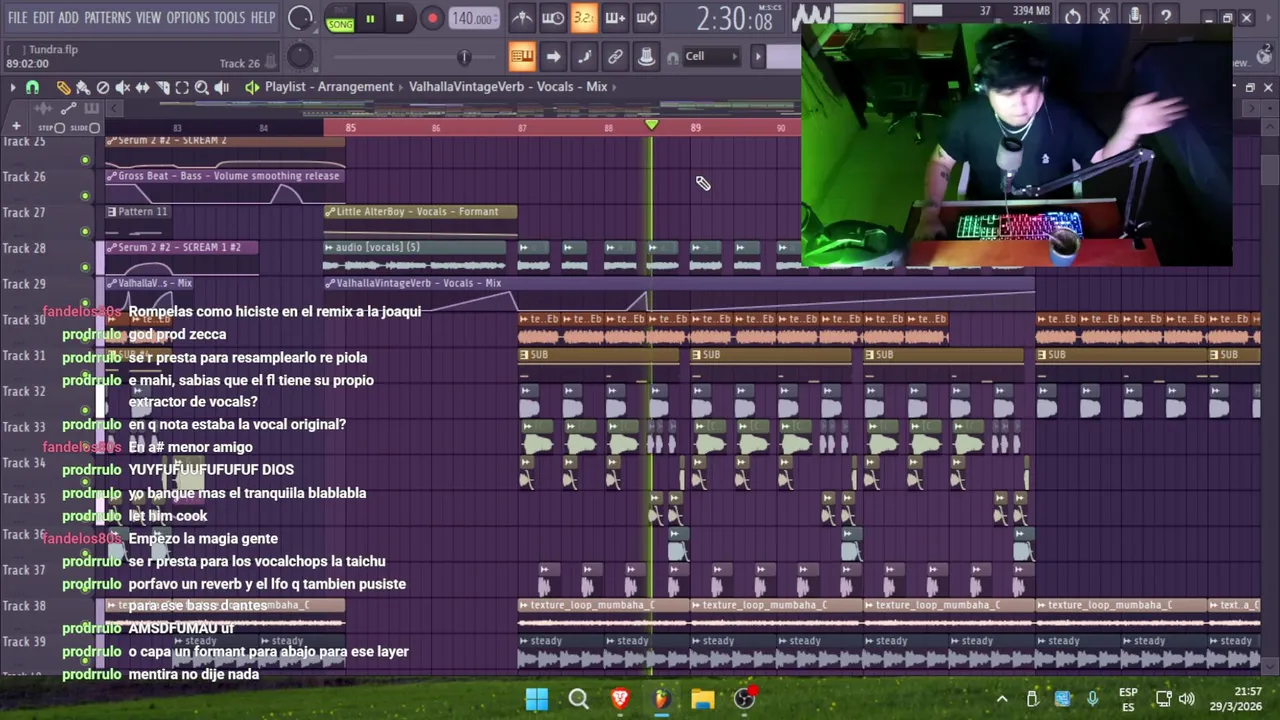Image resolution: width=1280 pixels, height=720 pixels.
Task: Open the Piano roll icon
Action: (x=584, y=56)
